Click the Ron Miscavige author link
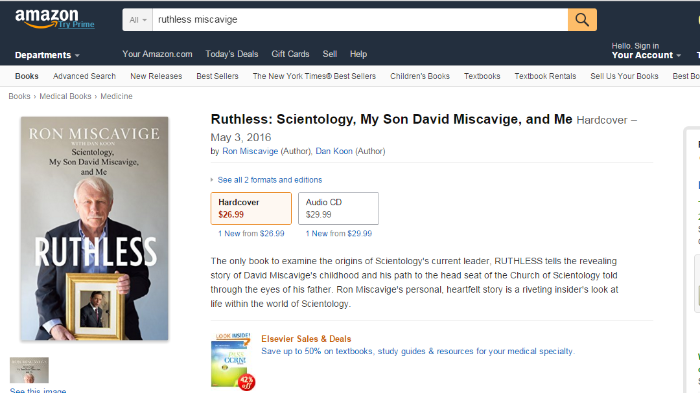Screen dimensions: 700x393 (250, 151)
